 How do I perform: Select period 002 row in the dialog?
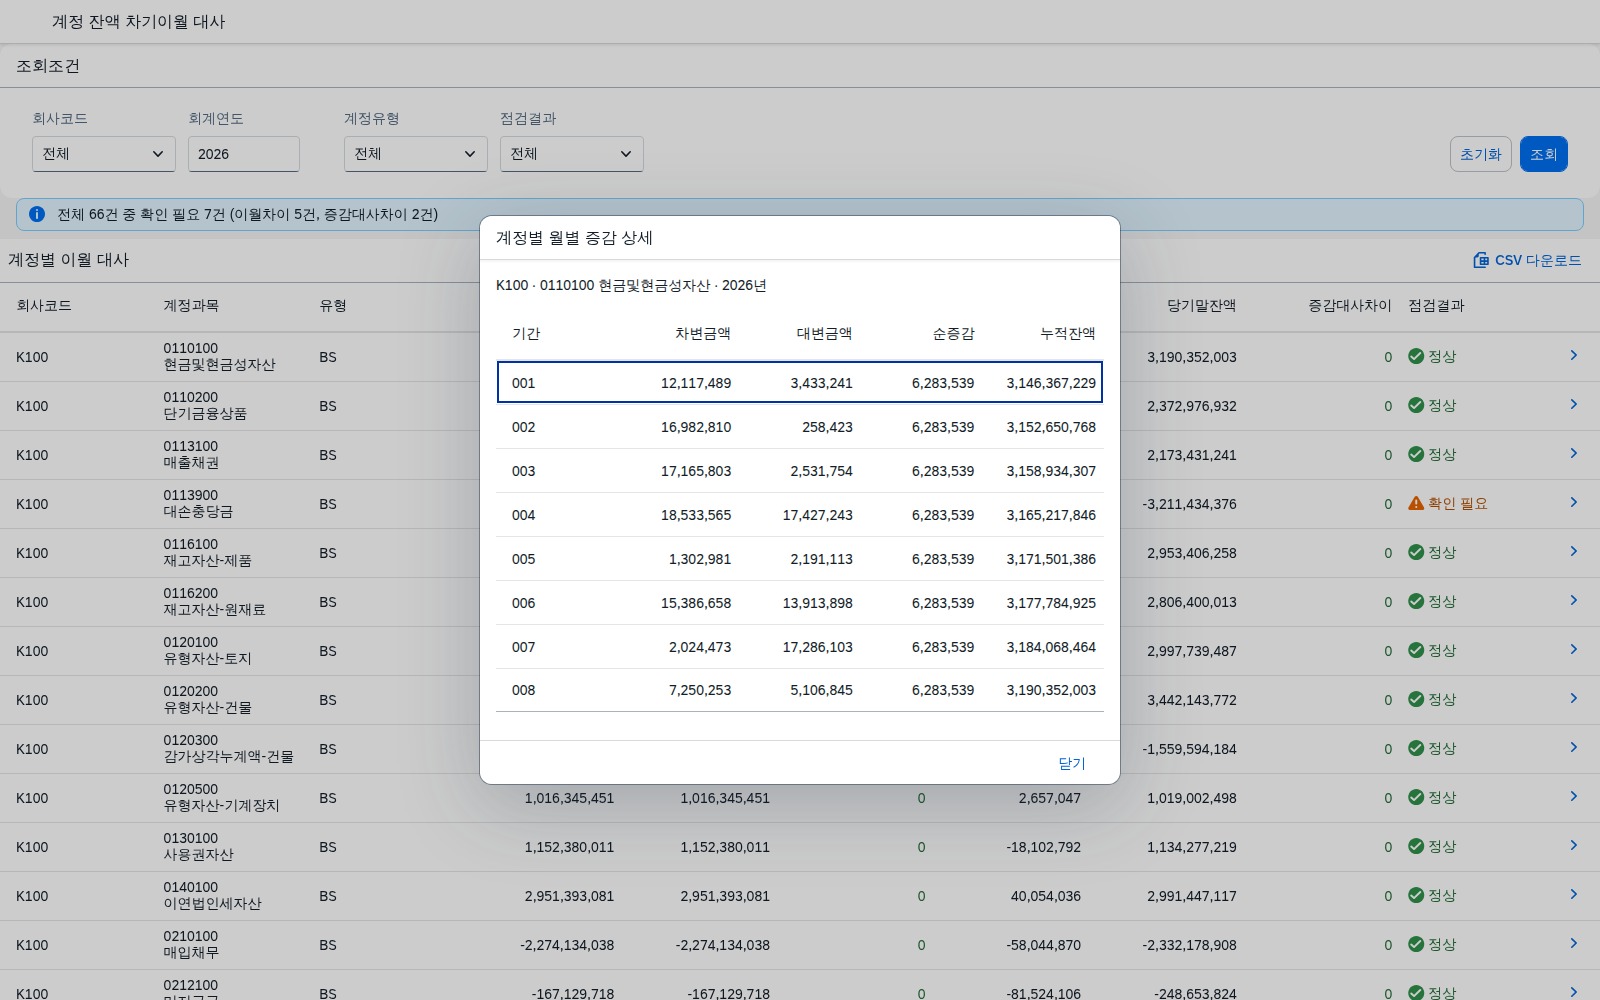800,427
